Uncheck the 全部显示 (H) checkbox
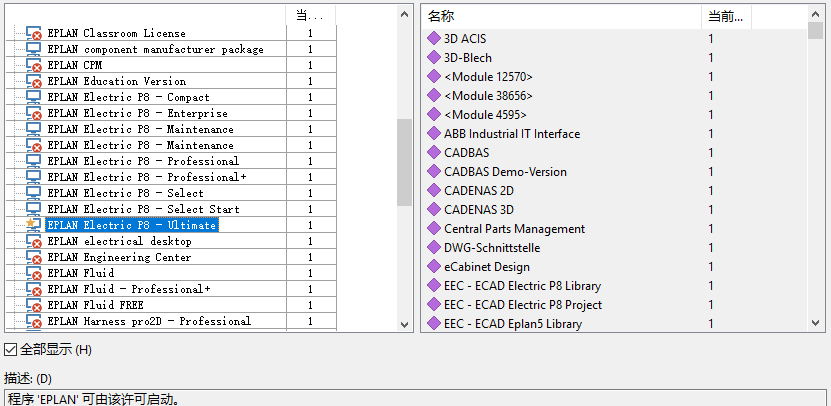The image size is (831, 406). click(x=10, y=350)
